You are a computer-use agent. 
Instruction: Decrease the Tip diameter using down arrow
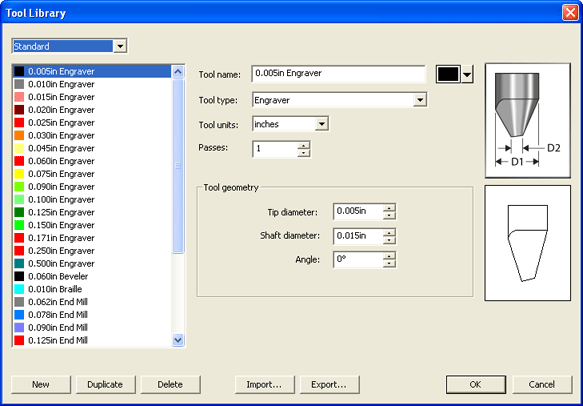[x=389, y=215]
